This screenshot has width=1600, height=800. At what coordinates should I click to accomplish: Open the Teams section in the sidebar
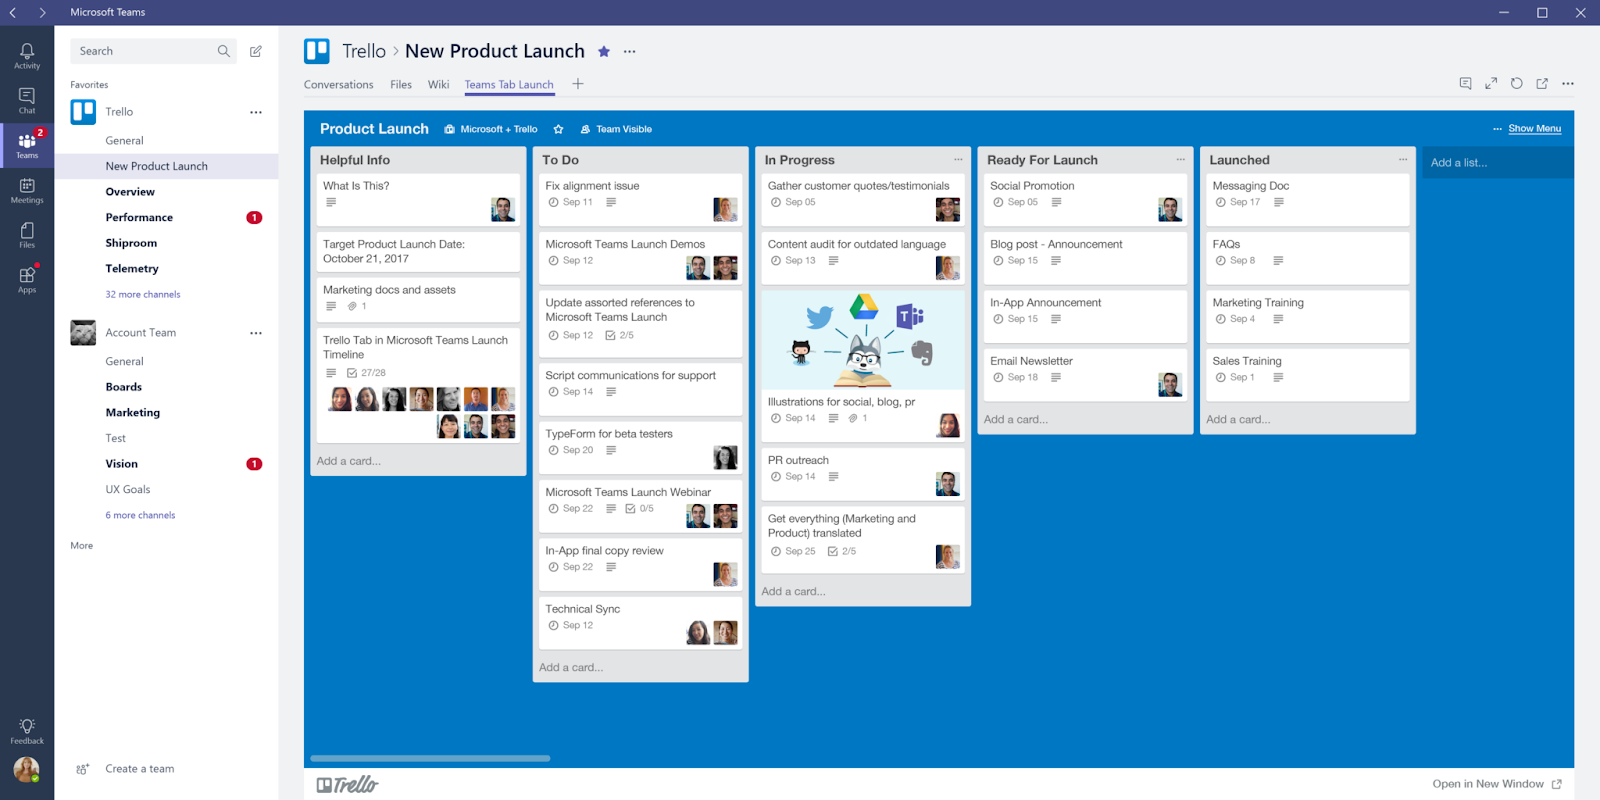click(27, 145)
